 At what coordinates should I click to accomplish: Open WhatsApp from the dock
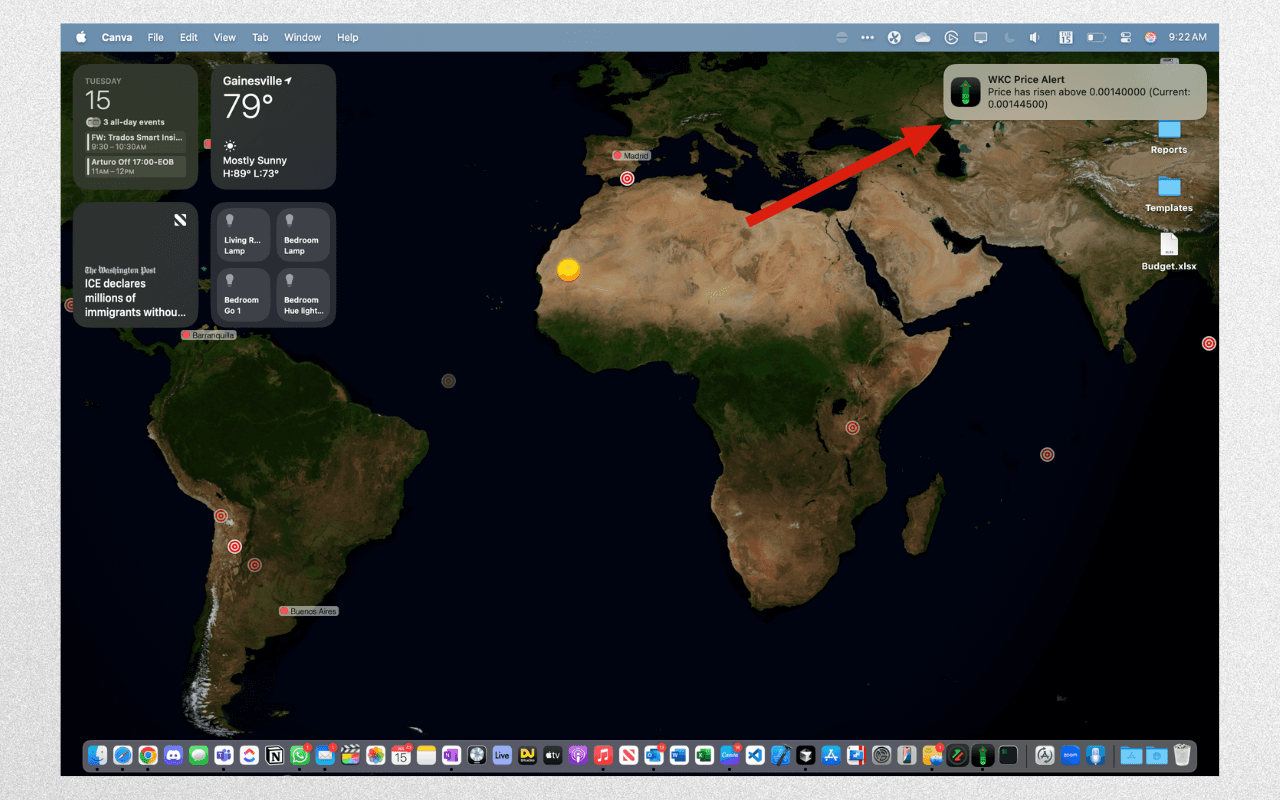point(301,756)
